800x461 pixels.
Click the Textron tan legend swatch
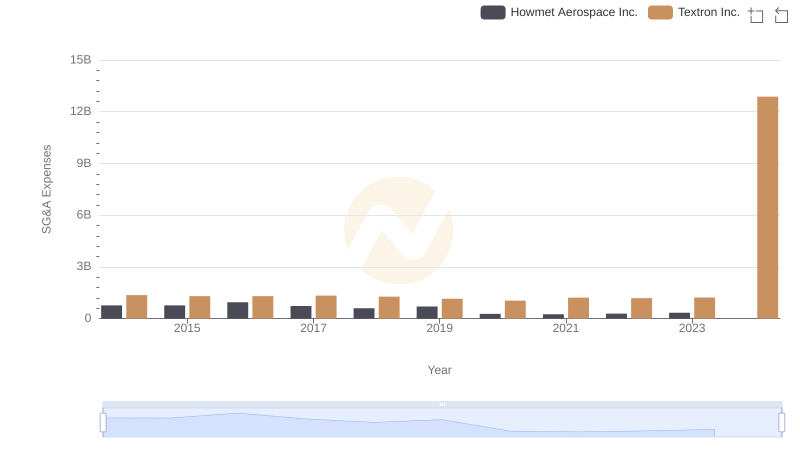[660, 12]
